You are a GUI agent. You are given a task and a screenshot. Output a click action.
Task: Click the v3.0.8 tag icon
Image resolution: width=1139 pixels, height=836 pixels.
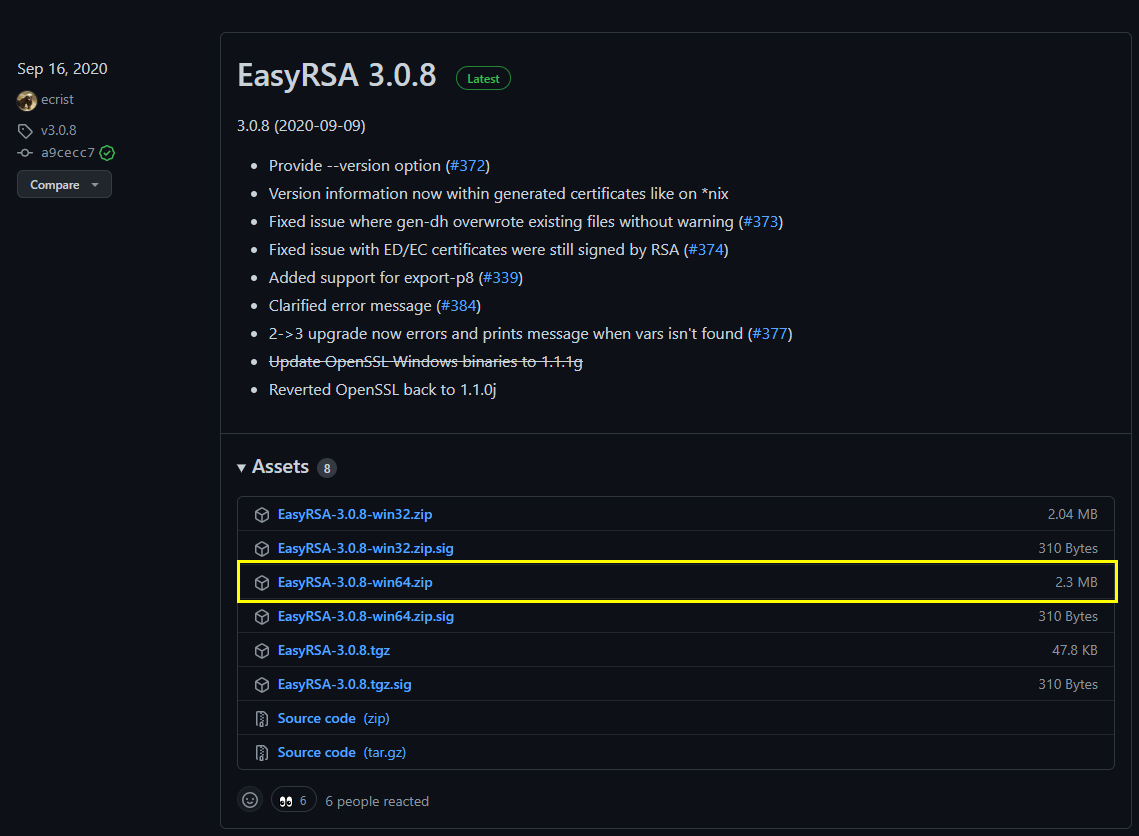pyautogui.click(x=25, y=131)
